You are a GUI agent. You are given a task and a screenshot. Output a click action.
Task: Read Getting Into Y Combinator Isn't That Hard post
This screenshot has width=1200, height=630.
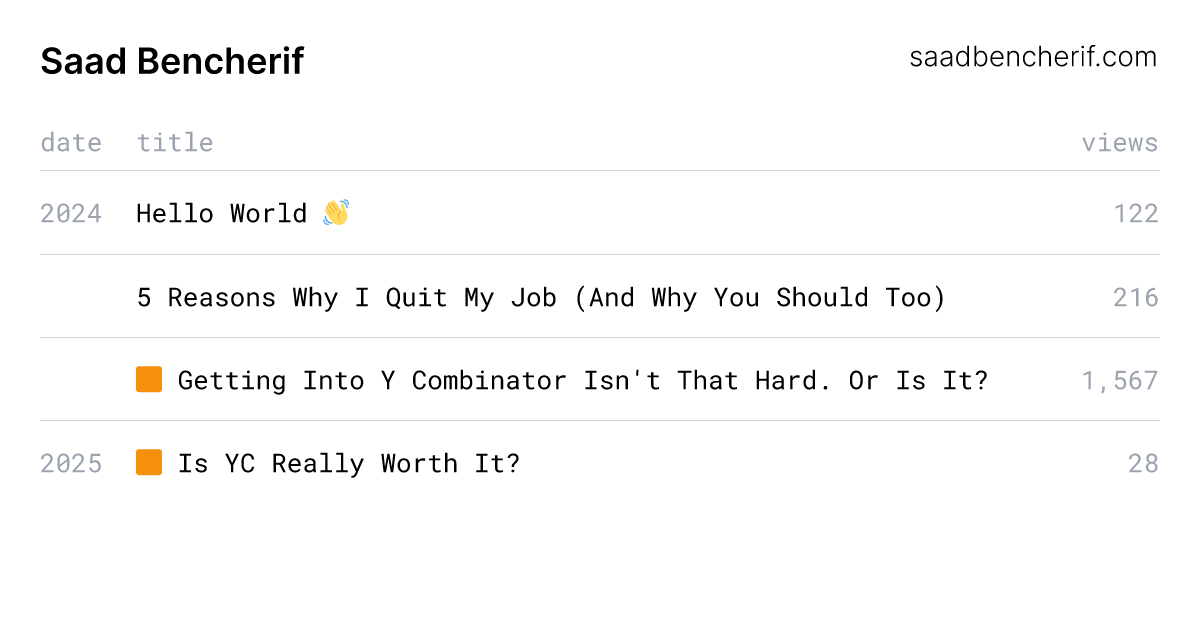coord(582,380)
